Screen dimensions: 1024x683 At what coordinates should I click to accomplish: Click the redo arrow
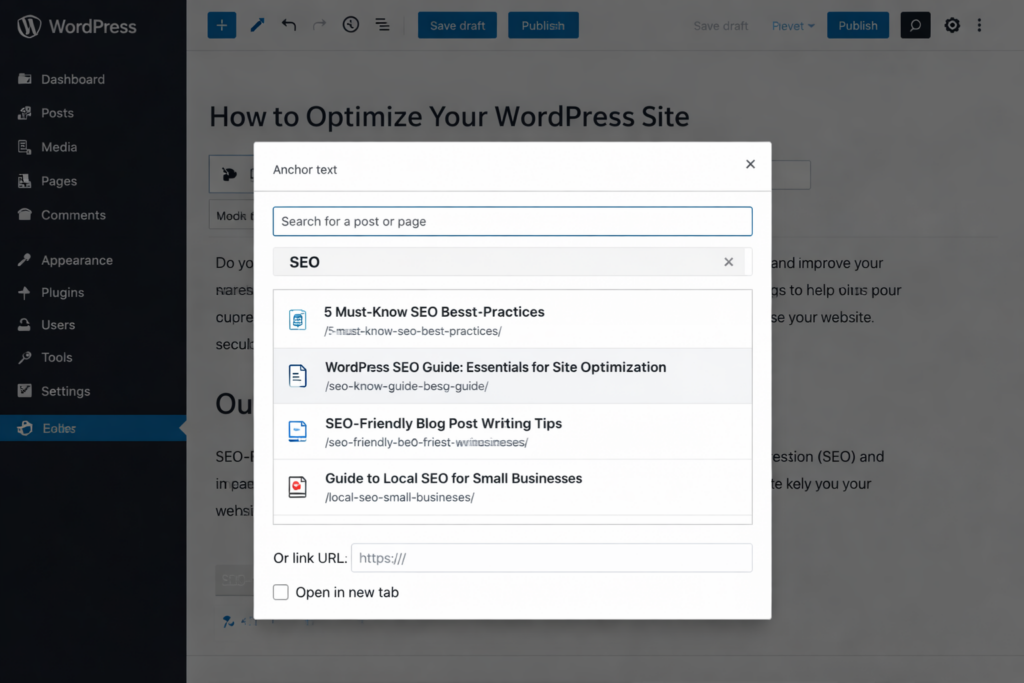click(x=319, y=25)
